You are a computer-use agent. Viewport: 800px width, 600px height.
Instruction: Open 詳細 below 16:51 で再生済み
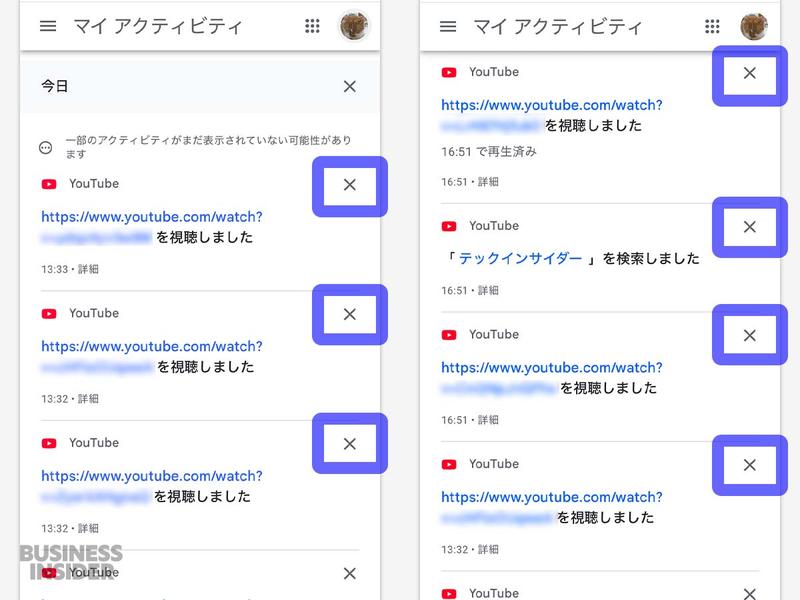click(x=488, y=182)
